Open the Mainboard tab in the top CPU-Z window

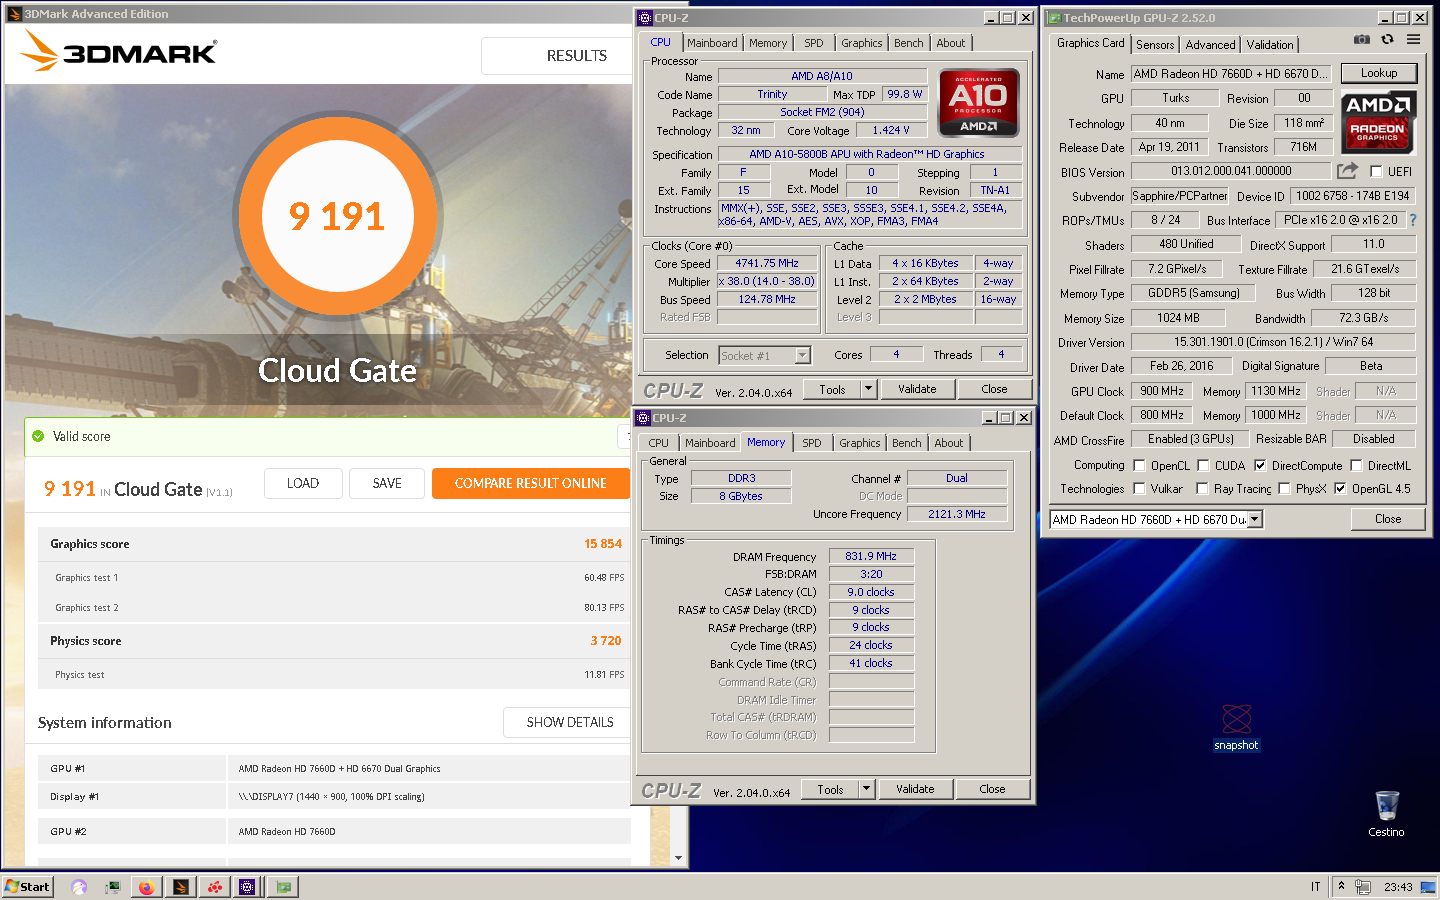click(x=712, y=43)
